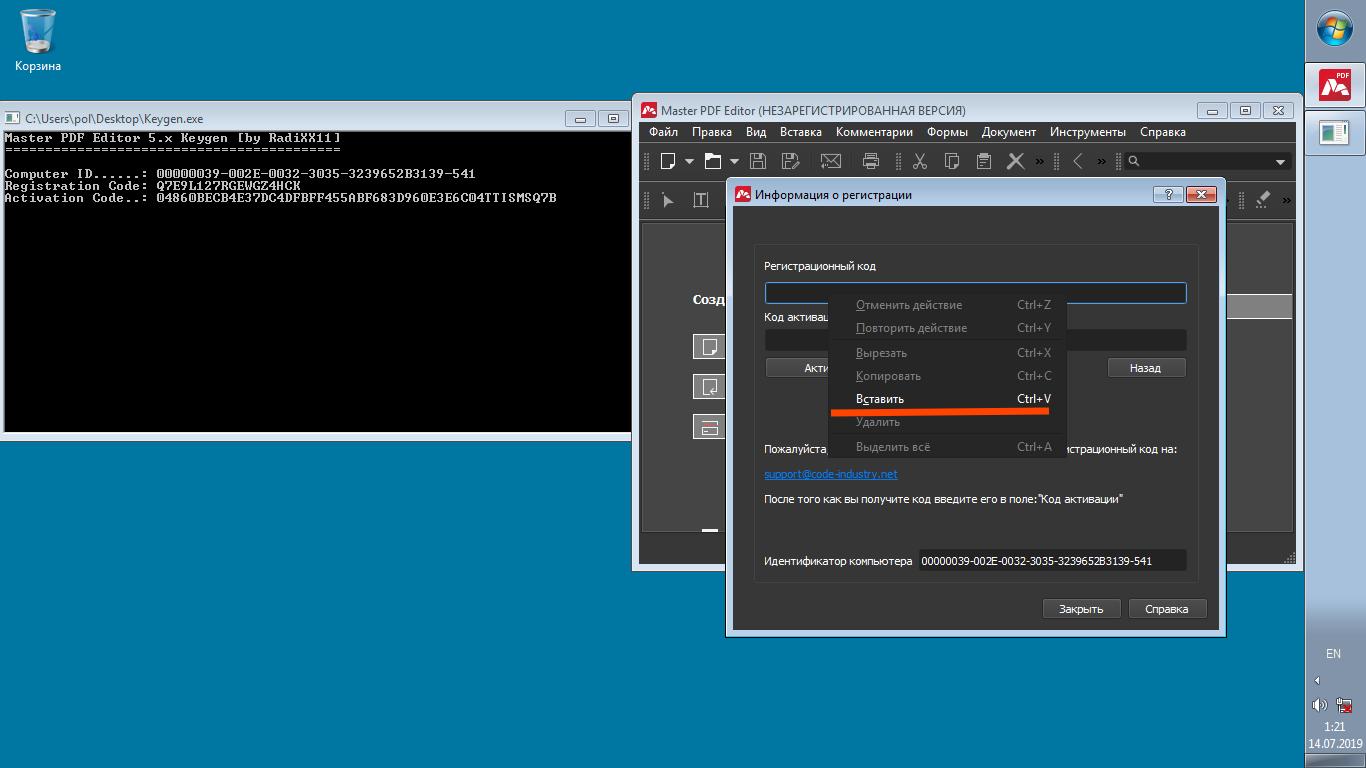Click the Назад button
1366x768 pixels.
[1146, 368]
